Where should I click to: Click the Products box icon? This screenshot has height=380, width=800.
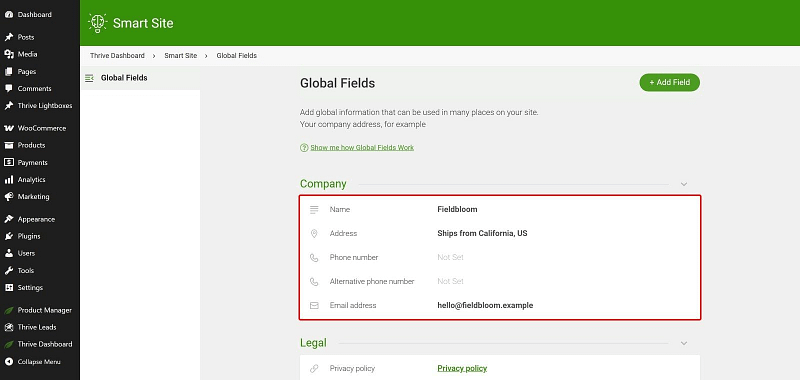9,145
